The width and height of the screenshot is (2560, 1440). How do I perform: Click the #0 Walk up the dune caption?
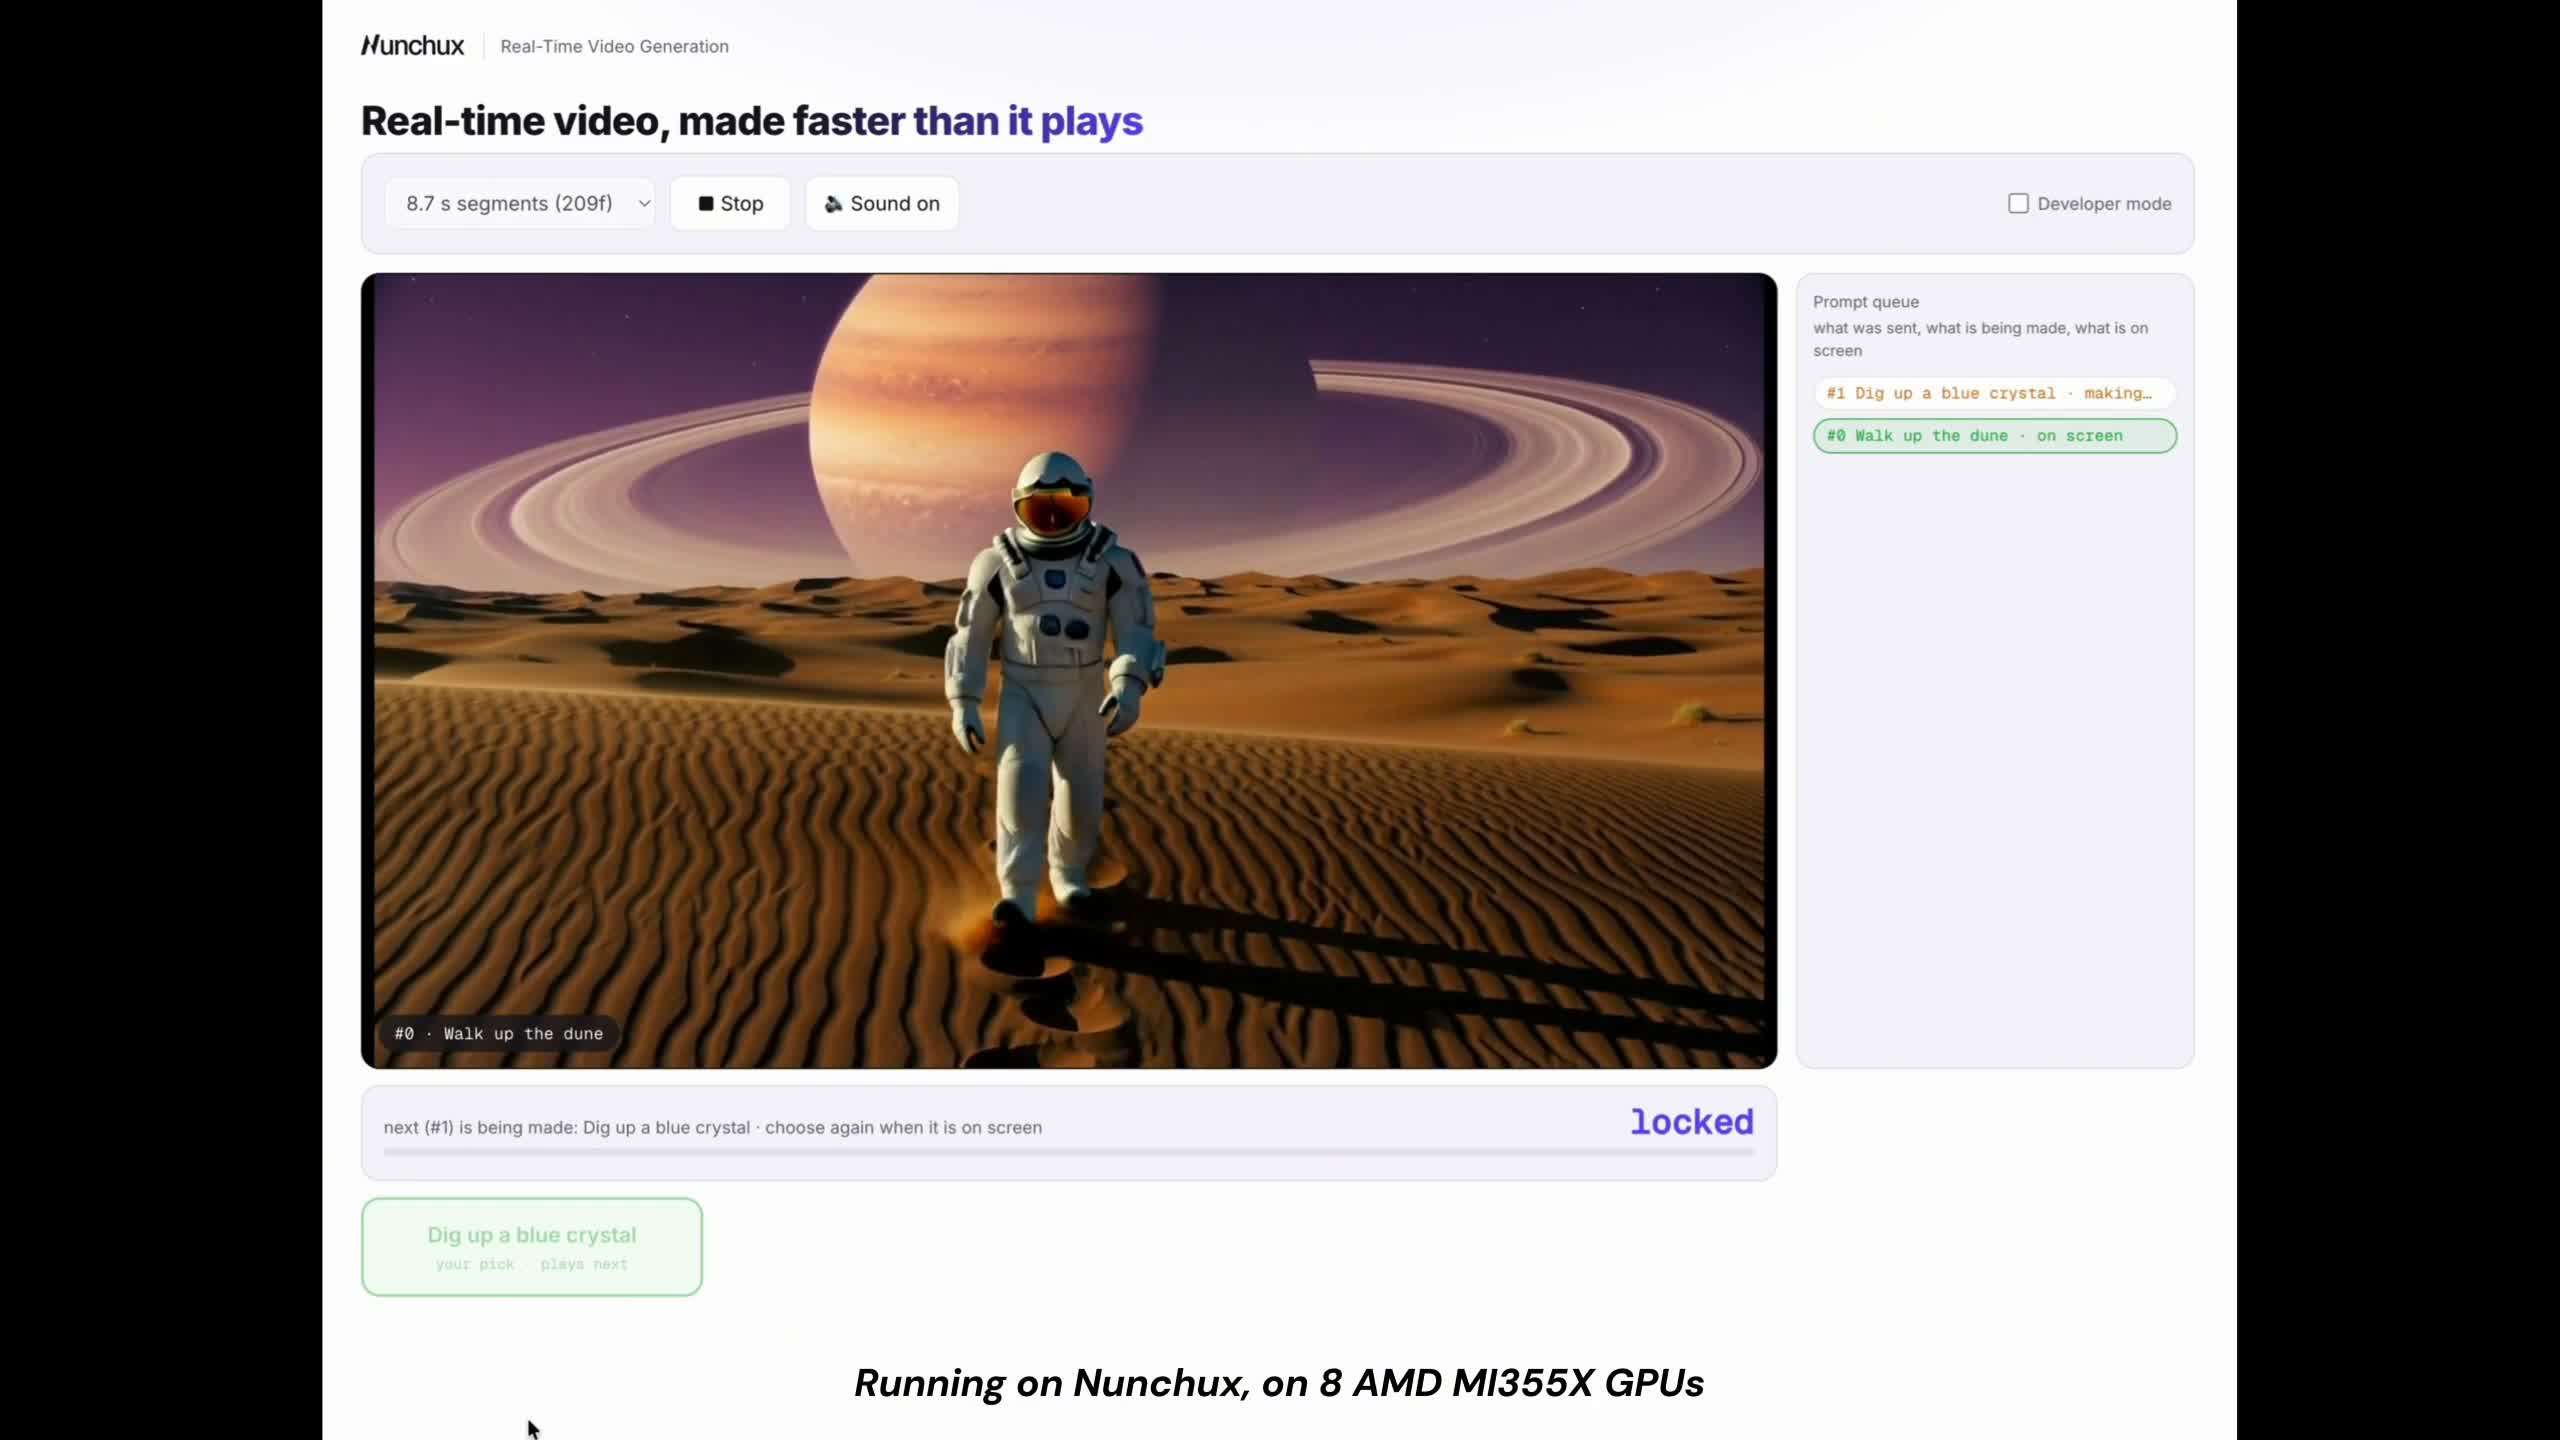[498, 1033]
